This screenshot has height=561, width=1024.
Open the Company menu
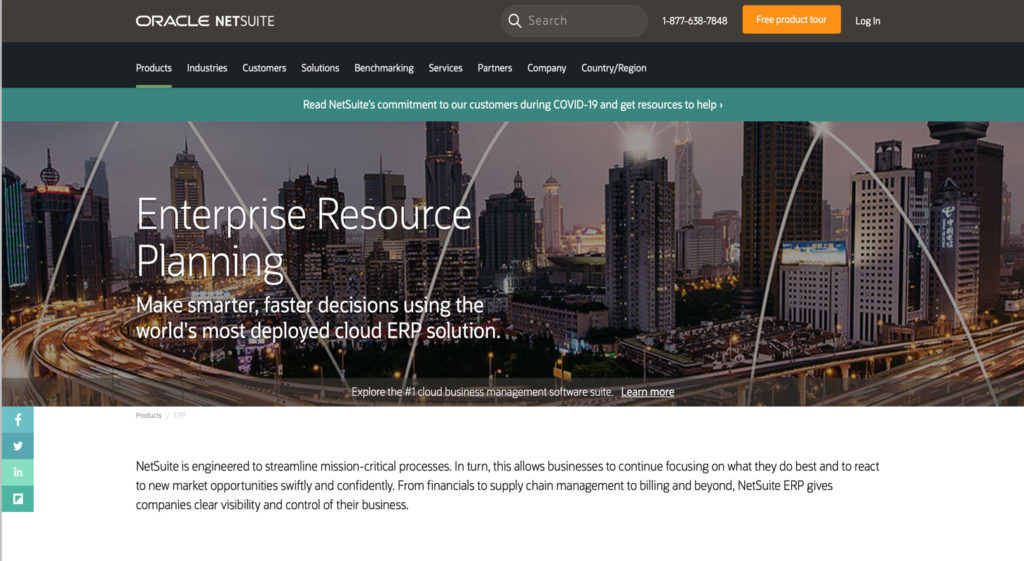pyautogui.click(x=547, y=68)
